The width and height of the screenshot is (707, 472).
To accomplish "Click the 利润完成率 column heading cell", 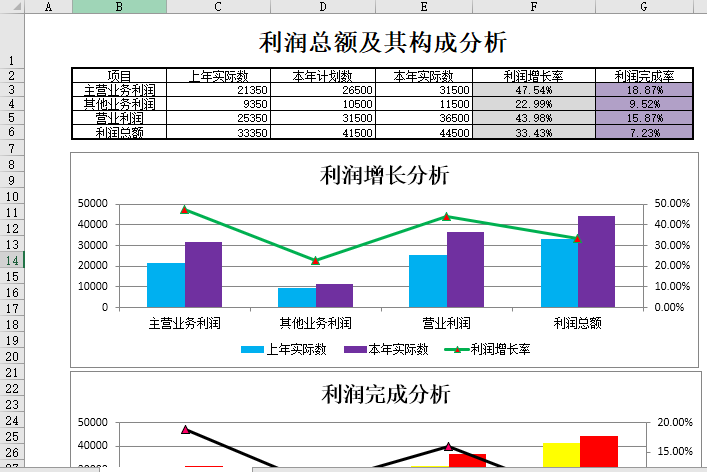I will pos(644,76).
